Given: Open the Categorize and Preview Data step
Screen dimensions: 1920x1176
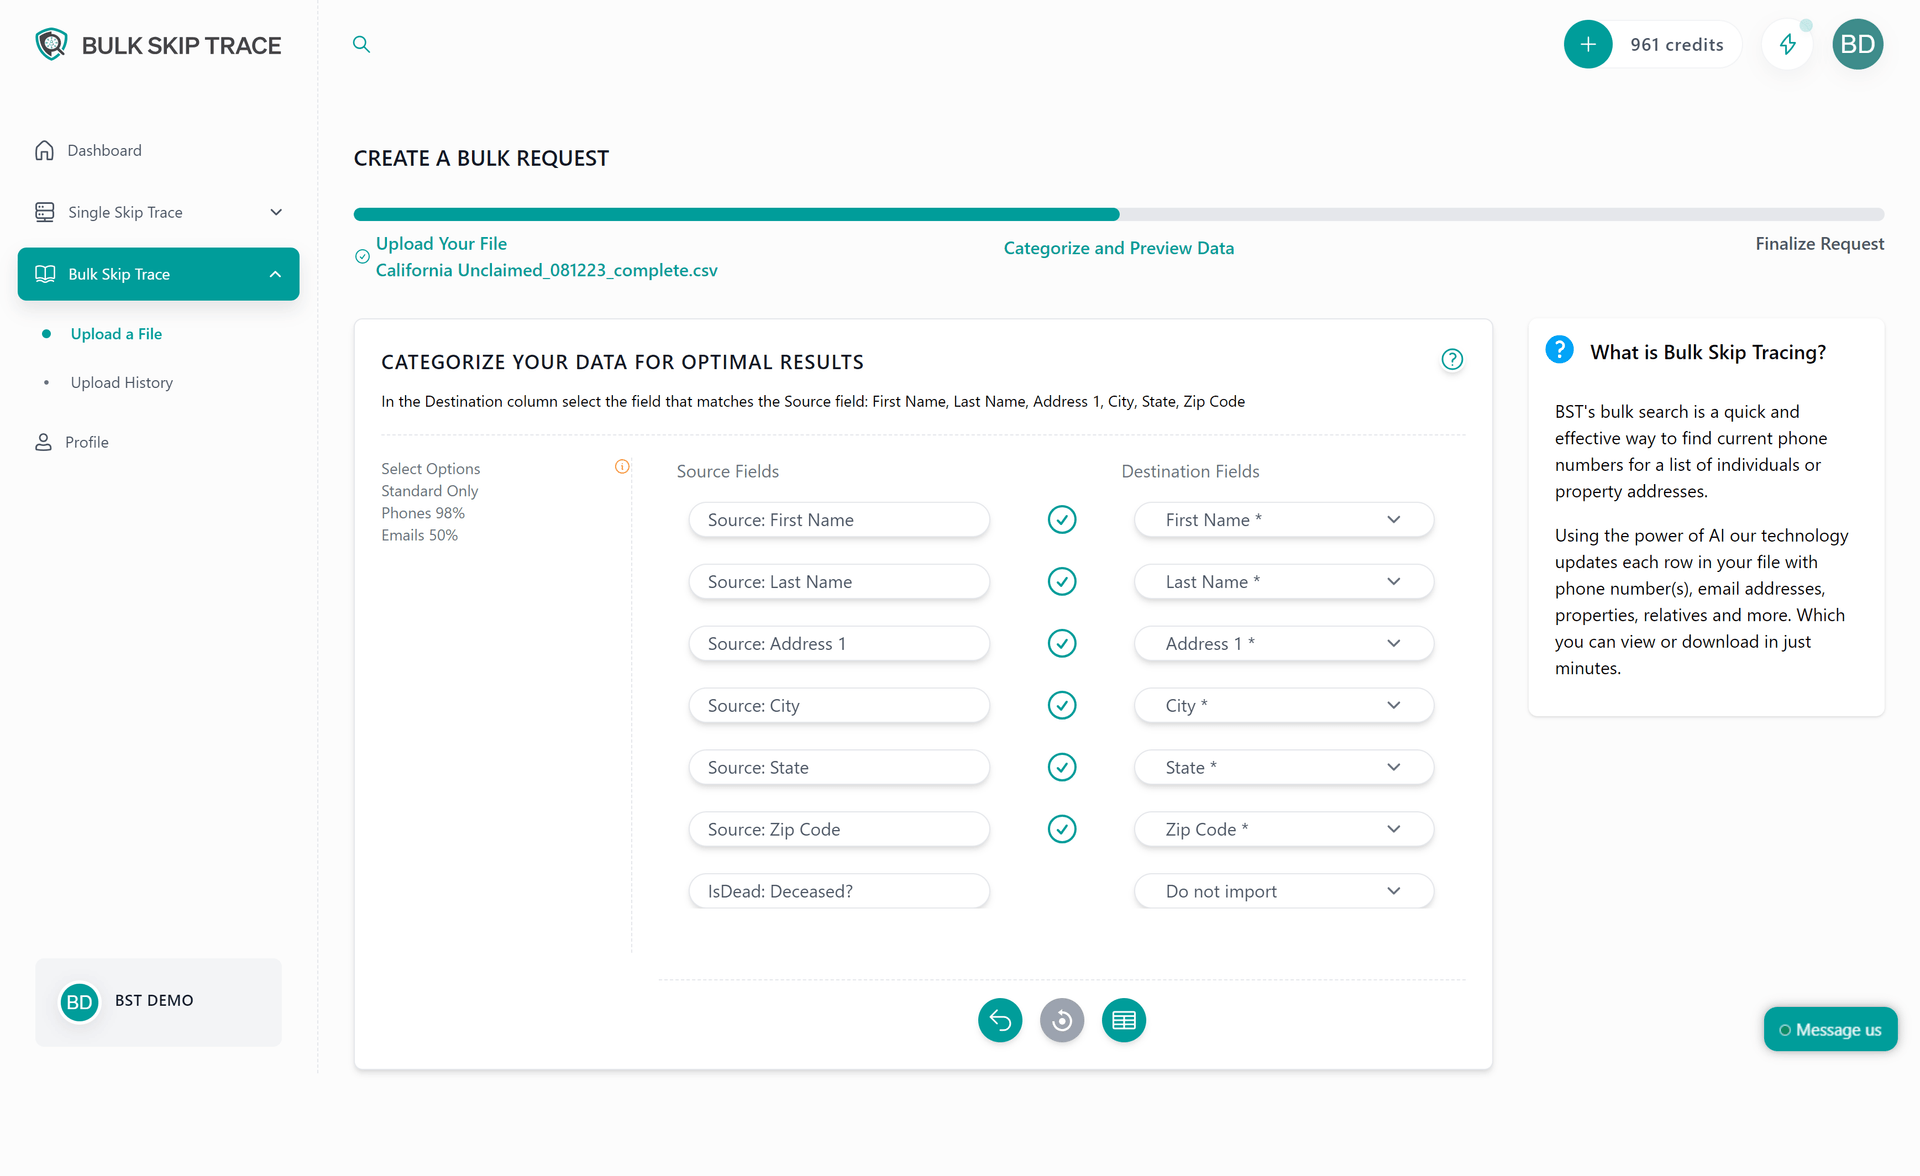Looking at the screenshot, I should (x=1118, y=247).
